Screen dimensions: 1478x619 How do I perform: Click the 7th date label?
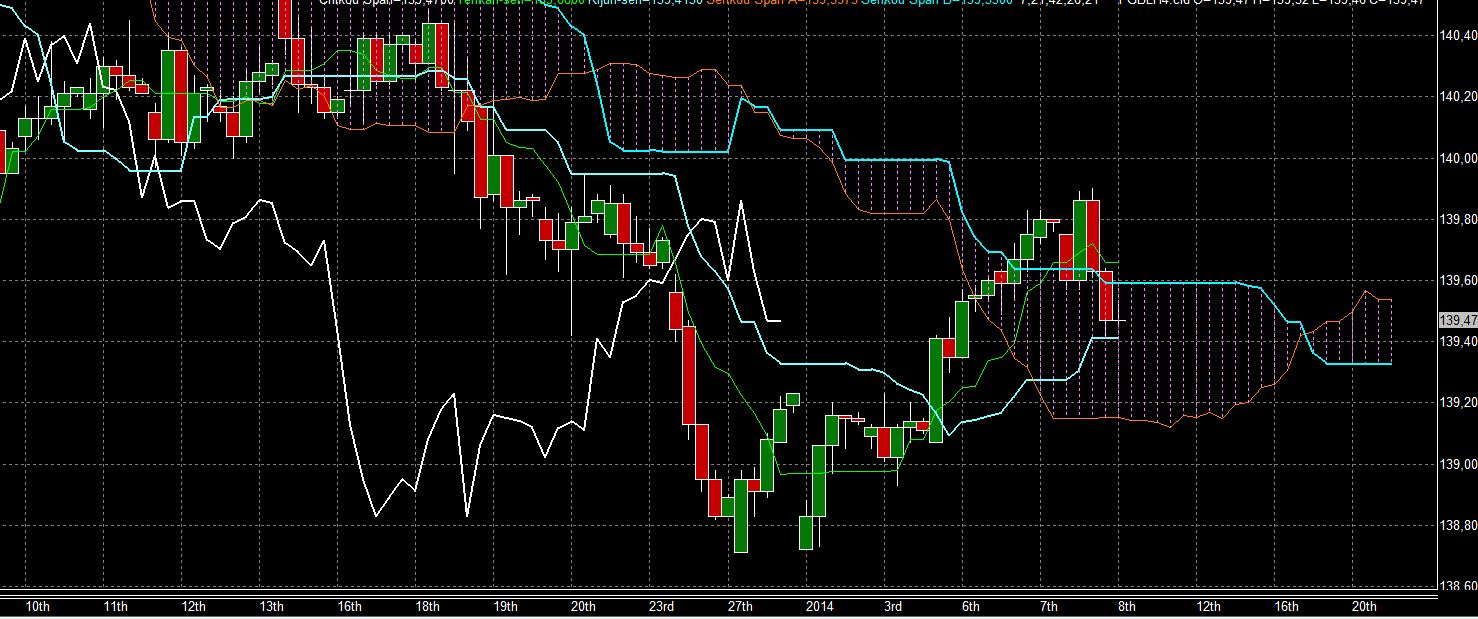1048,607
